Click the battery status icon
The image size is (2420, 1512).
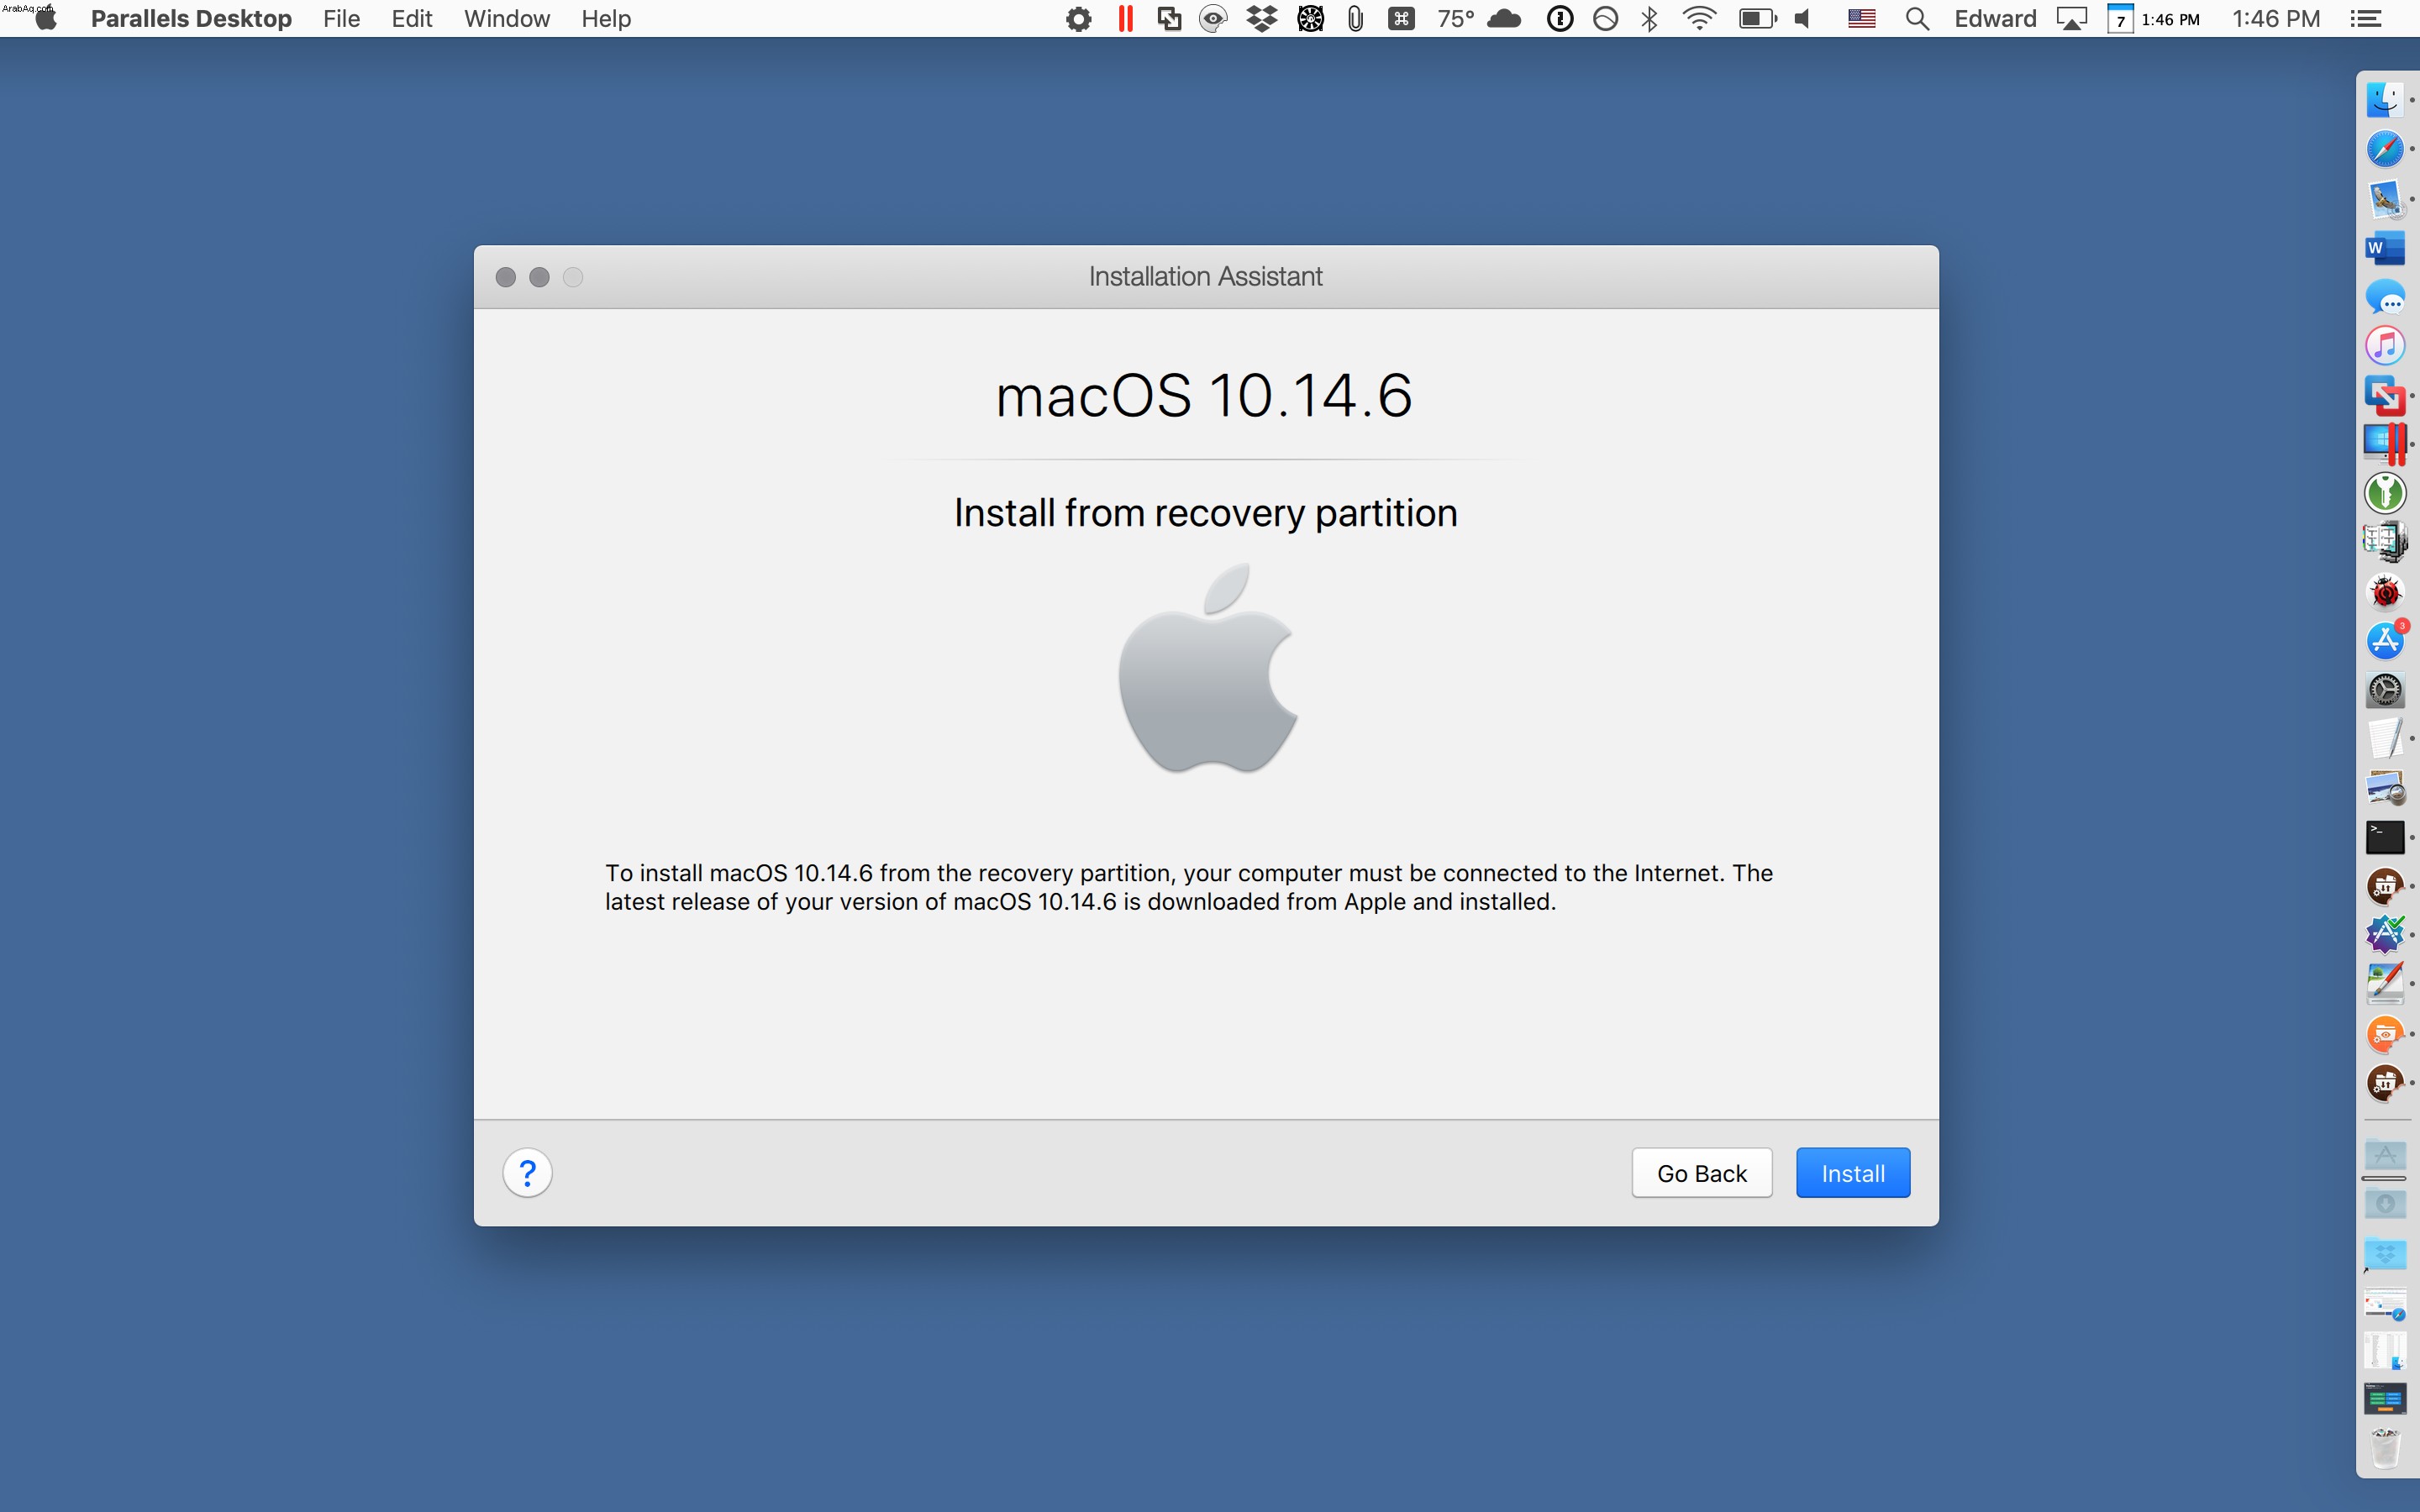click(x=1757, y=18)
